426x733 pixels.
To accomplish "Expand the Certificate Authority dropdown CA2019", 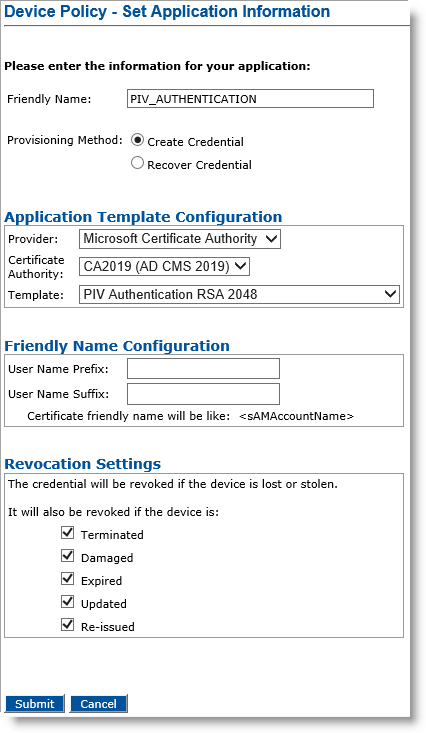I will pos(164,266).
